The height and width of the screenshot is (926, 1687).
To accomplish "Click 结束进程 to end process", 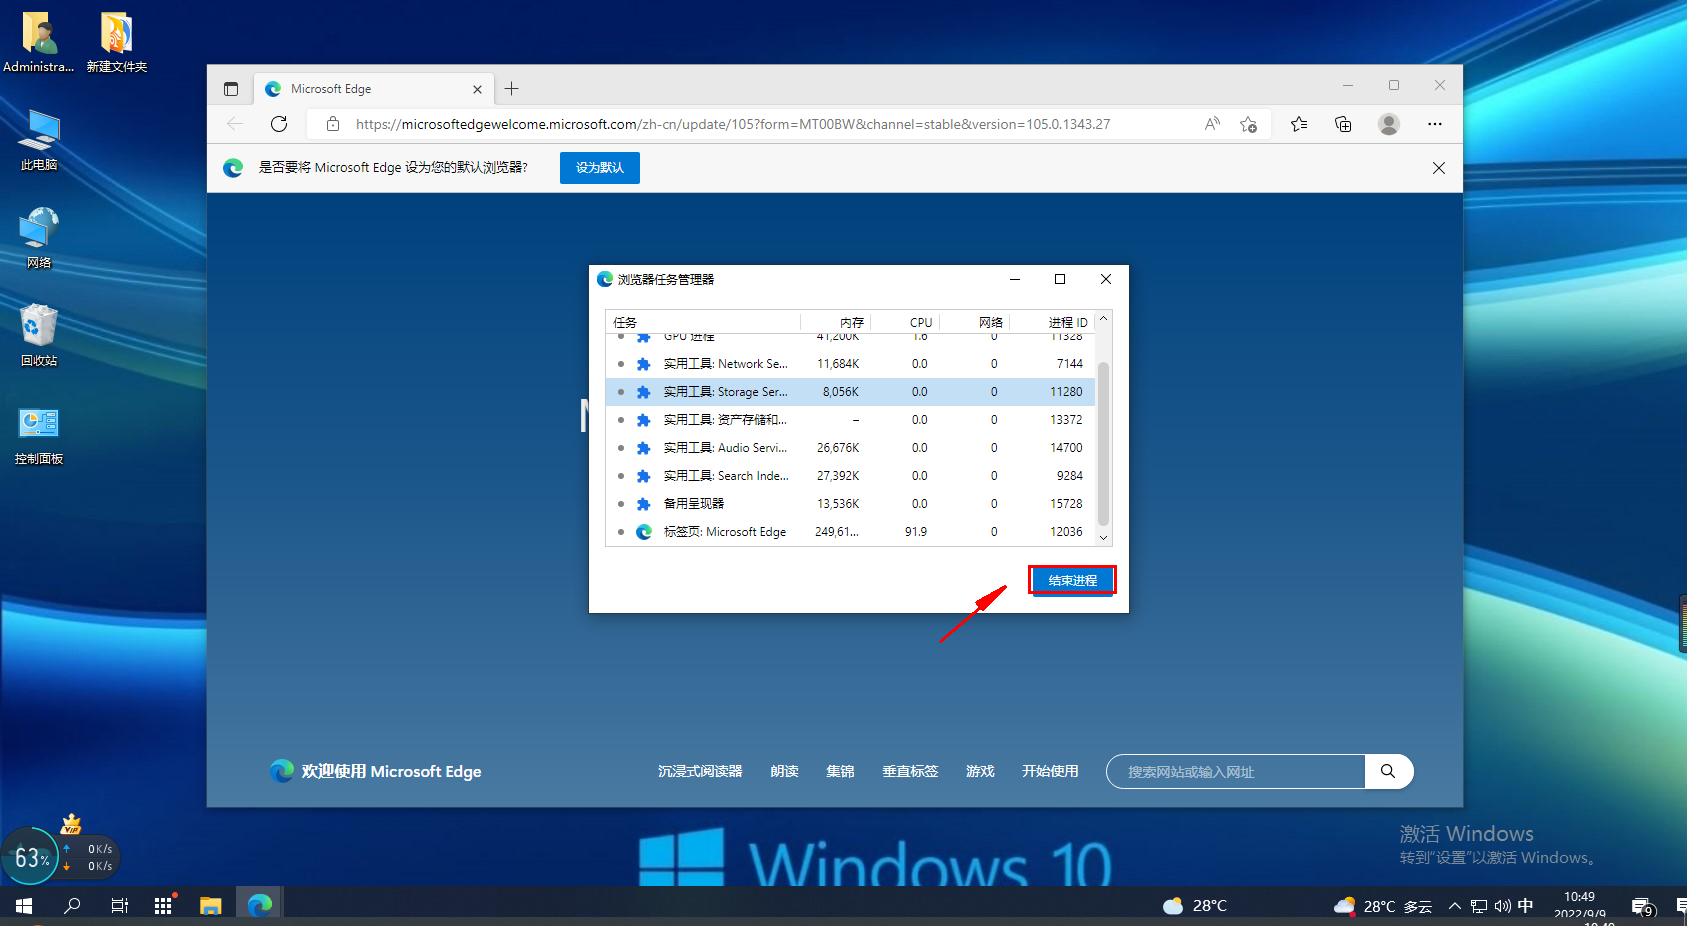I will [1072, 580].
